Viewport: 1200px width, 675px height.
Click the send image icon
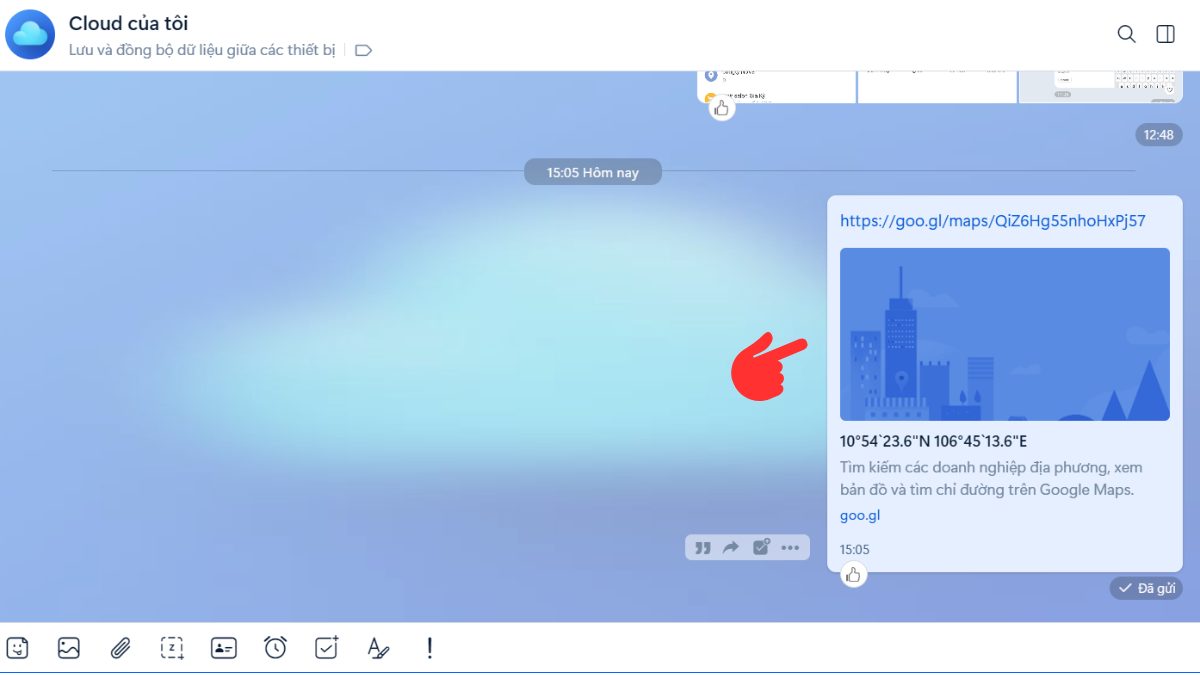pos(68,648)
